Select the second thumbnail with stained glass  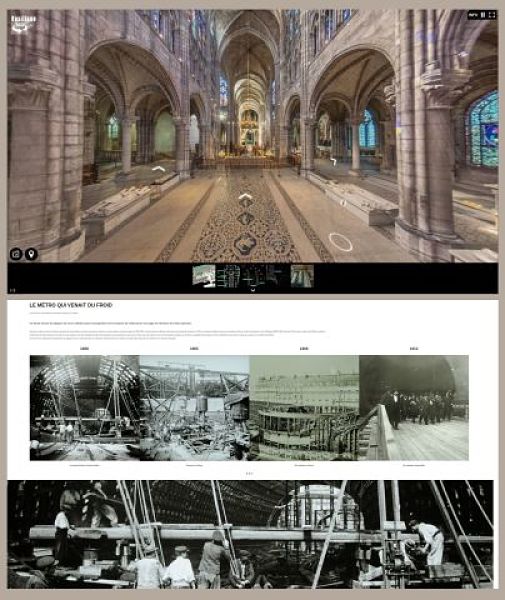click(x=228, y=276)
